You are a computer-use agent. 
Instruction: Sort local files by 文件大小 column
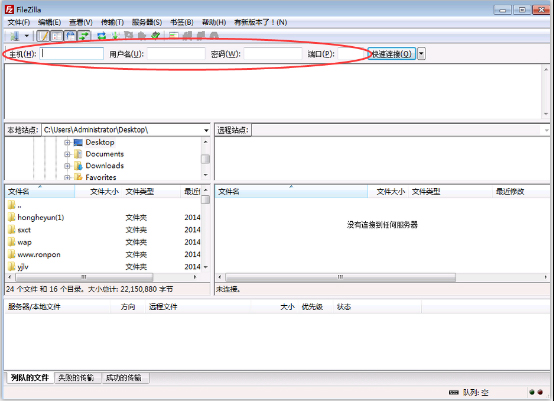click(98, 191)
